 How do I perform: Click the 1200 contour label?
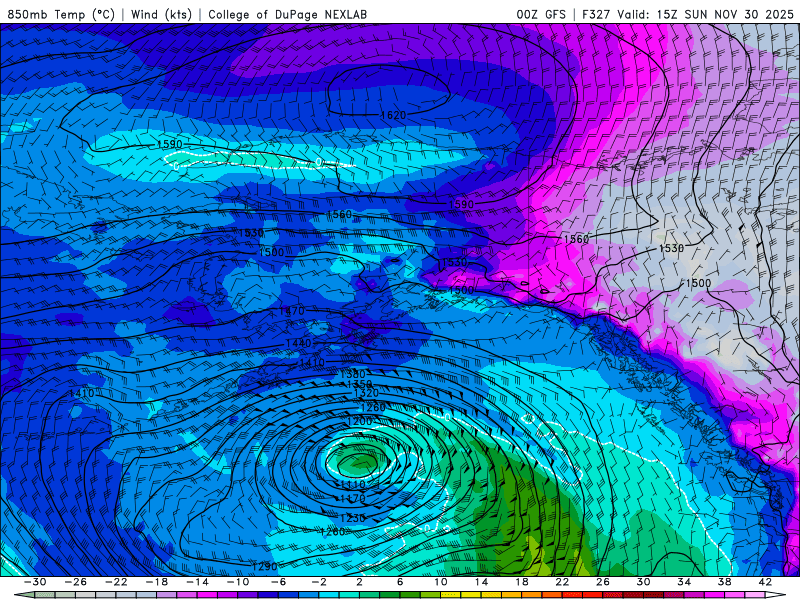pyautogui.click(x=359, y=421)
